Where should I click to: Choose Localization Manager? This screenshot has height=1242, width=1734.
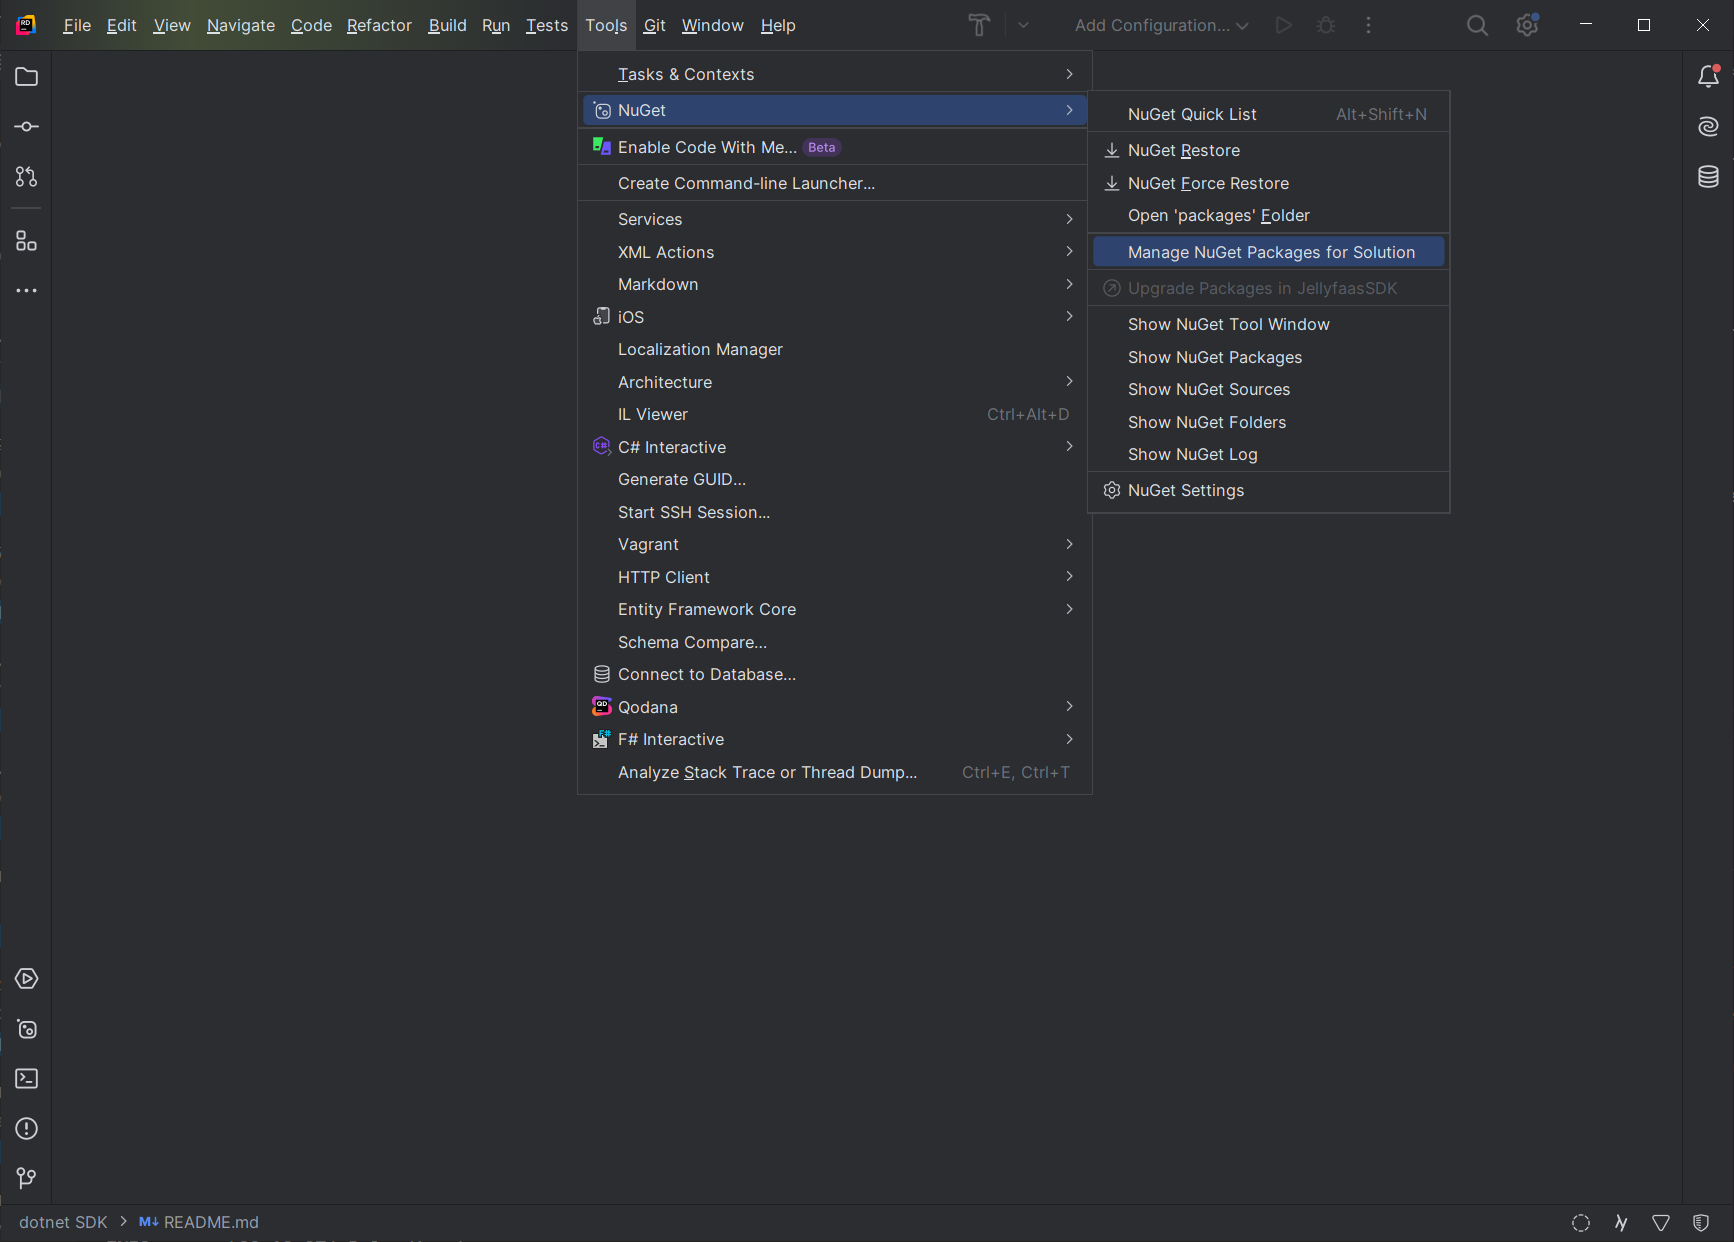click(835, 349)
